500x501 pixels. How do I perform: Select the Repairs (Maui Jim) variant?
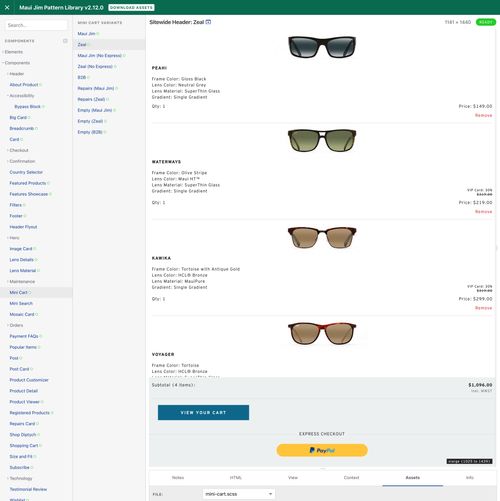[96, 88]
